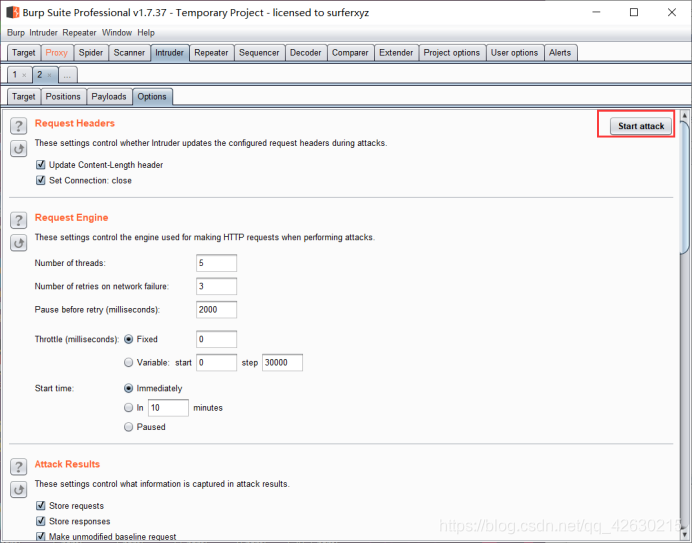Open the Project options tab

(x=451, y=53)
